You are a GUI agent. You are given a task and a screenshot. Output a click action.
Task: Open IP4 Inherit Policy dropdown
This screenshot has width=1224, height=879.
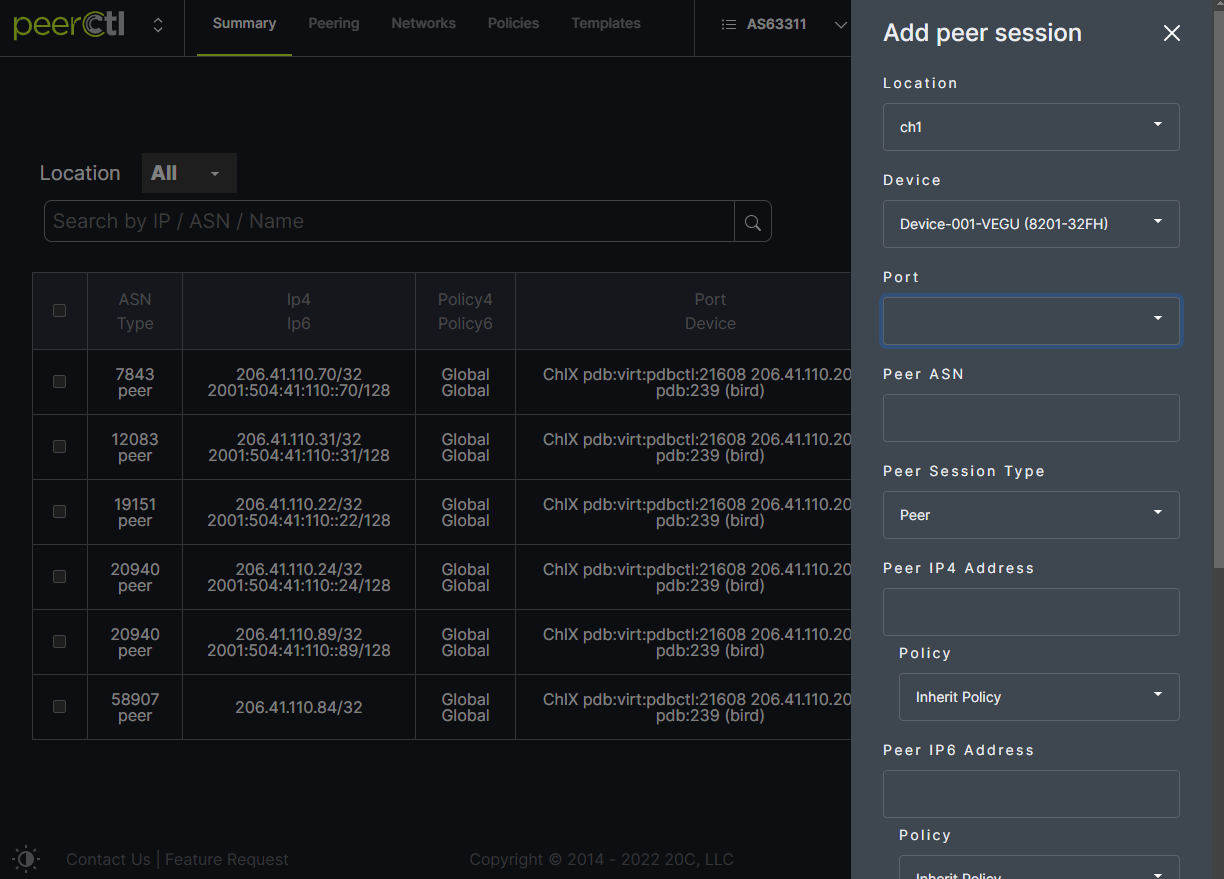pos(1039,697)
